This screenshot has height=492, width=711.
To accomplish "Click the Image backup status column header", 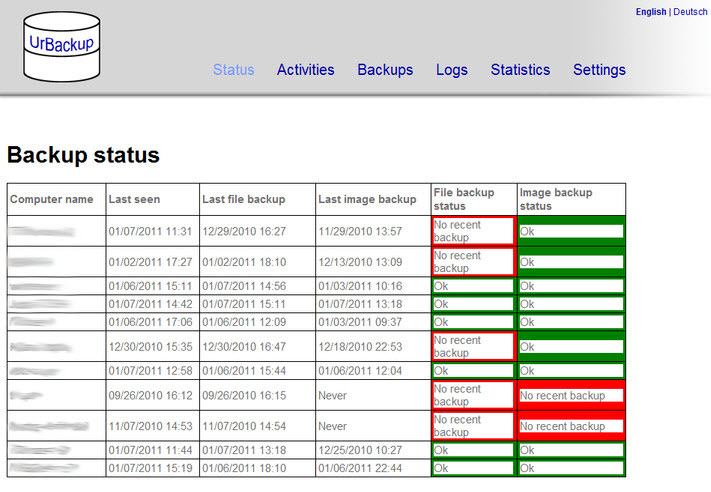I will 556,199.
